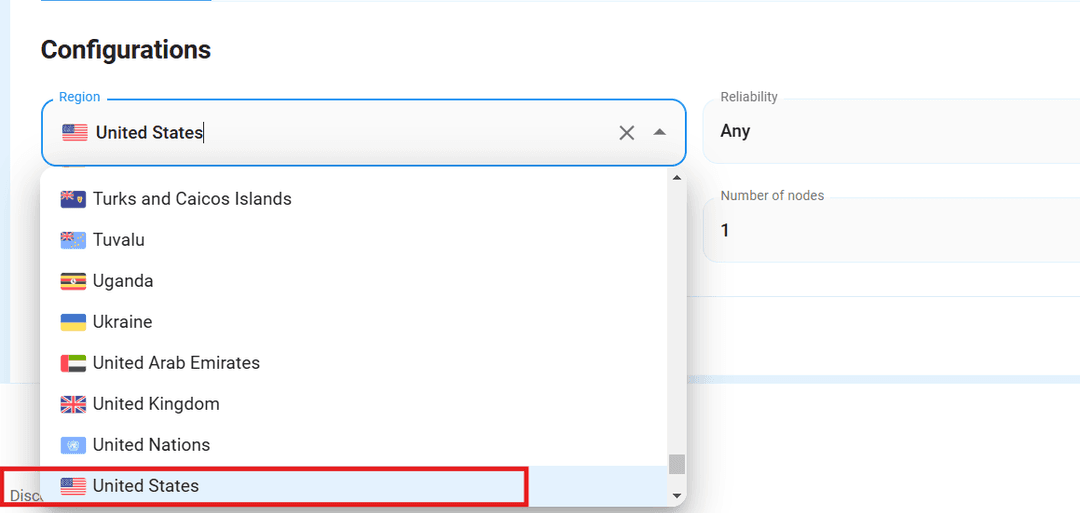
Task: Pick United Arab Emirates option text
Action: pos(176,363)
